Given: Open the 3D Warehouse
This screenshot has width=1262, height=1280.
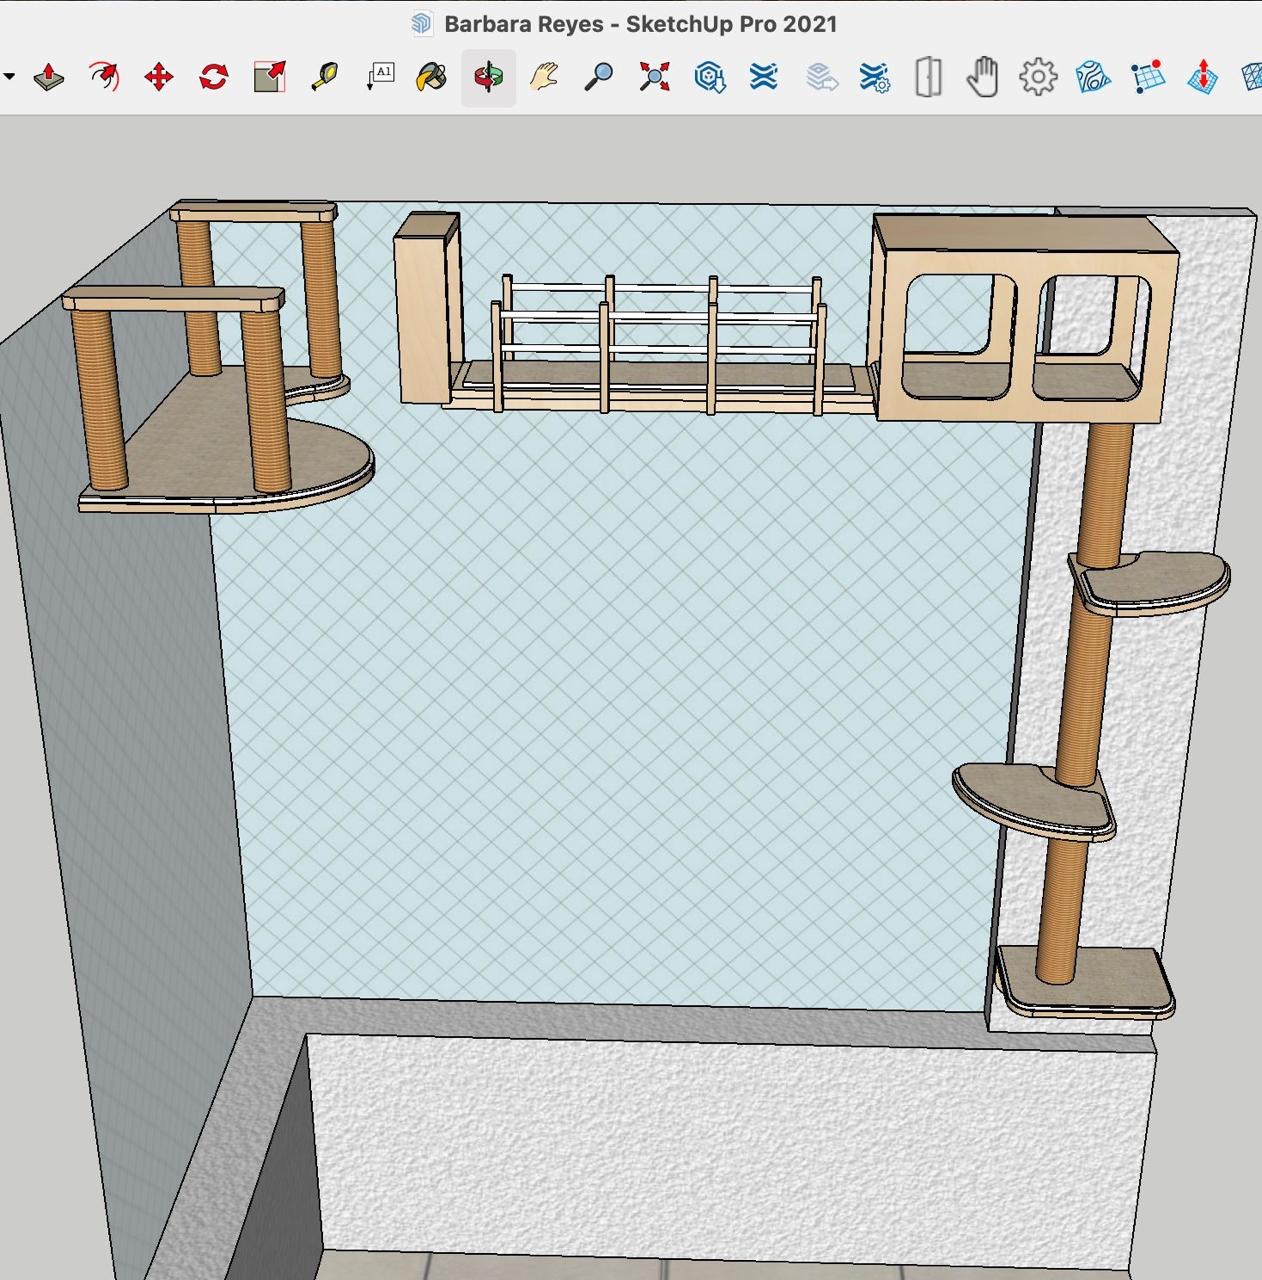Looking at the screenshot, I should pyautogui.click(x=709, y=77).
